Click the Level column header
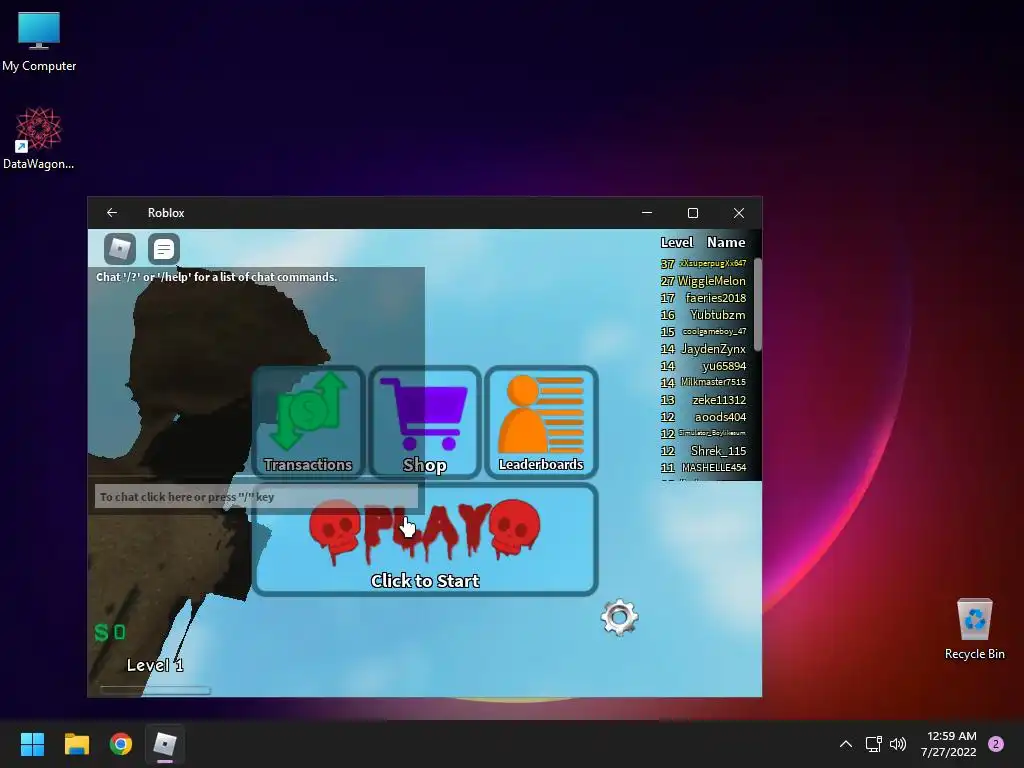 coord(677,242)
